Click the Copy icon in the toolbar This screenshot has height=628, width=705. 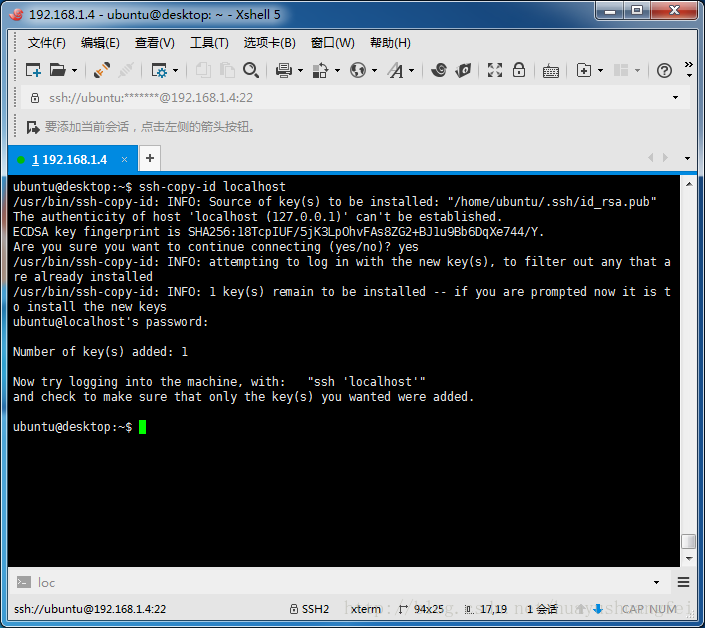[x=203, y=70]
